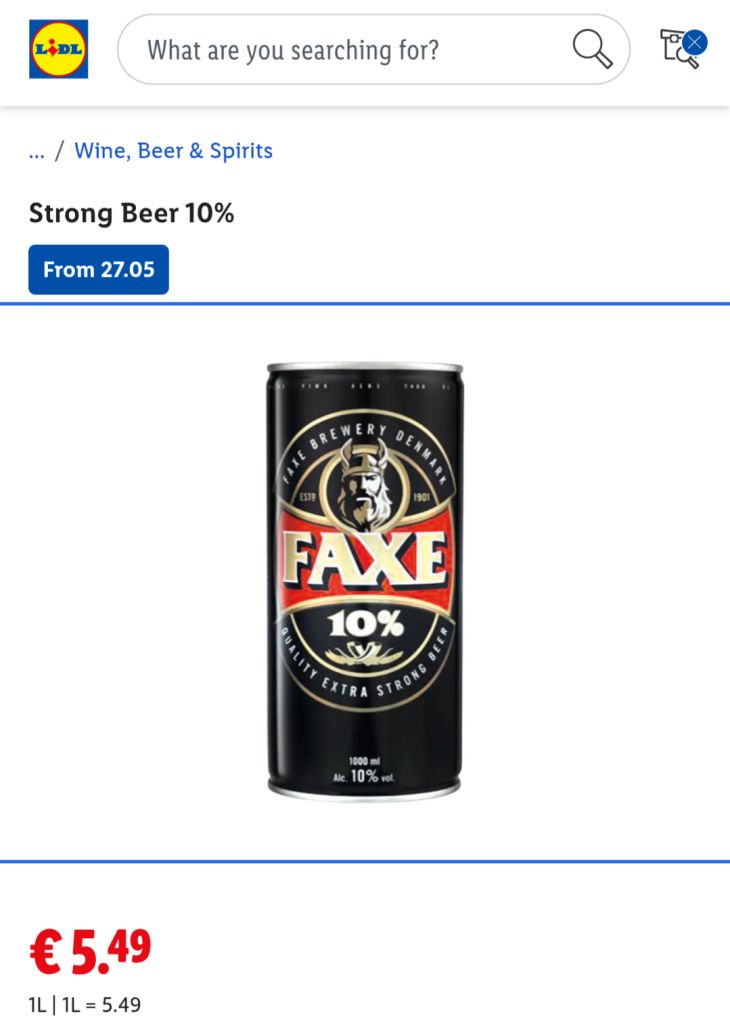The image size is (730, 1024).
Task: Click the red € 5.49 price
Action: [90, 950]
